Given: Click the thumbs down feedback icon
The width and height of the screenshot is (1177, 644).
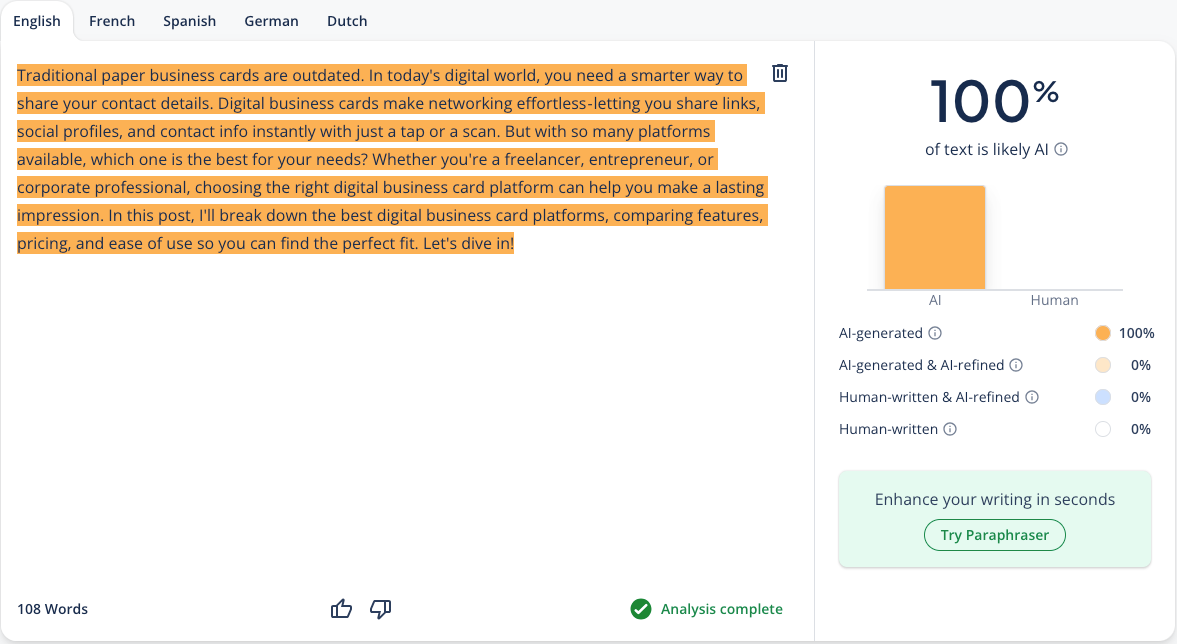Looking at the screenshot, I should coord(381,609).
